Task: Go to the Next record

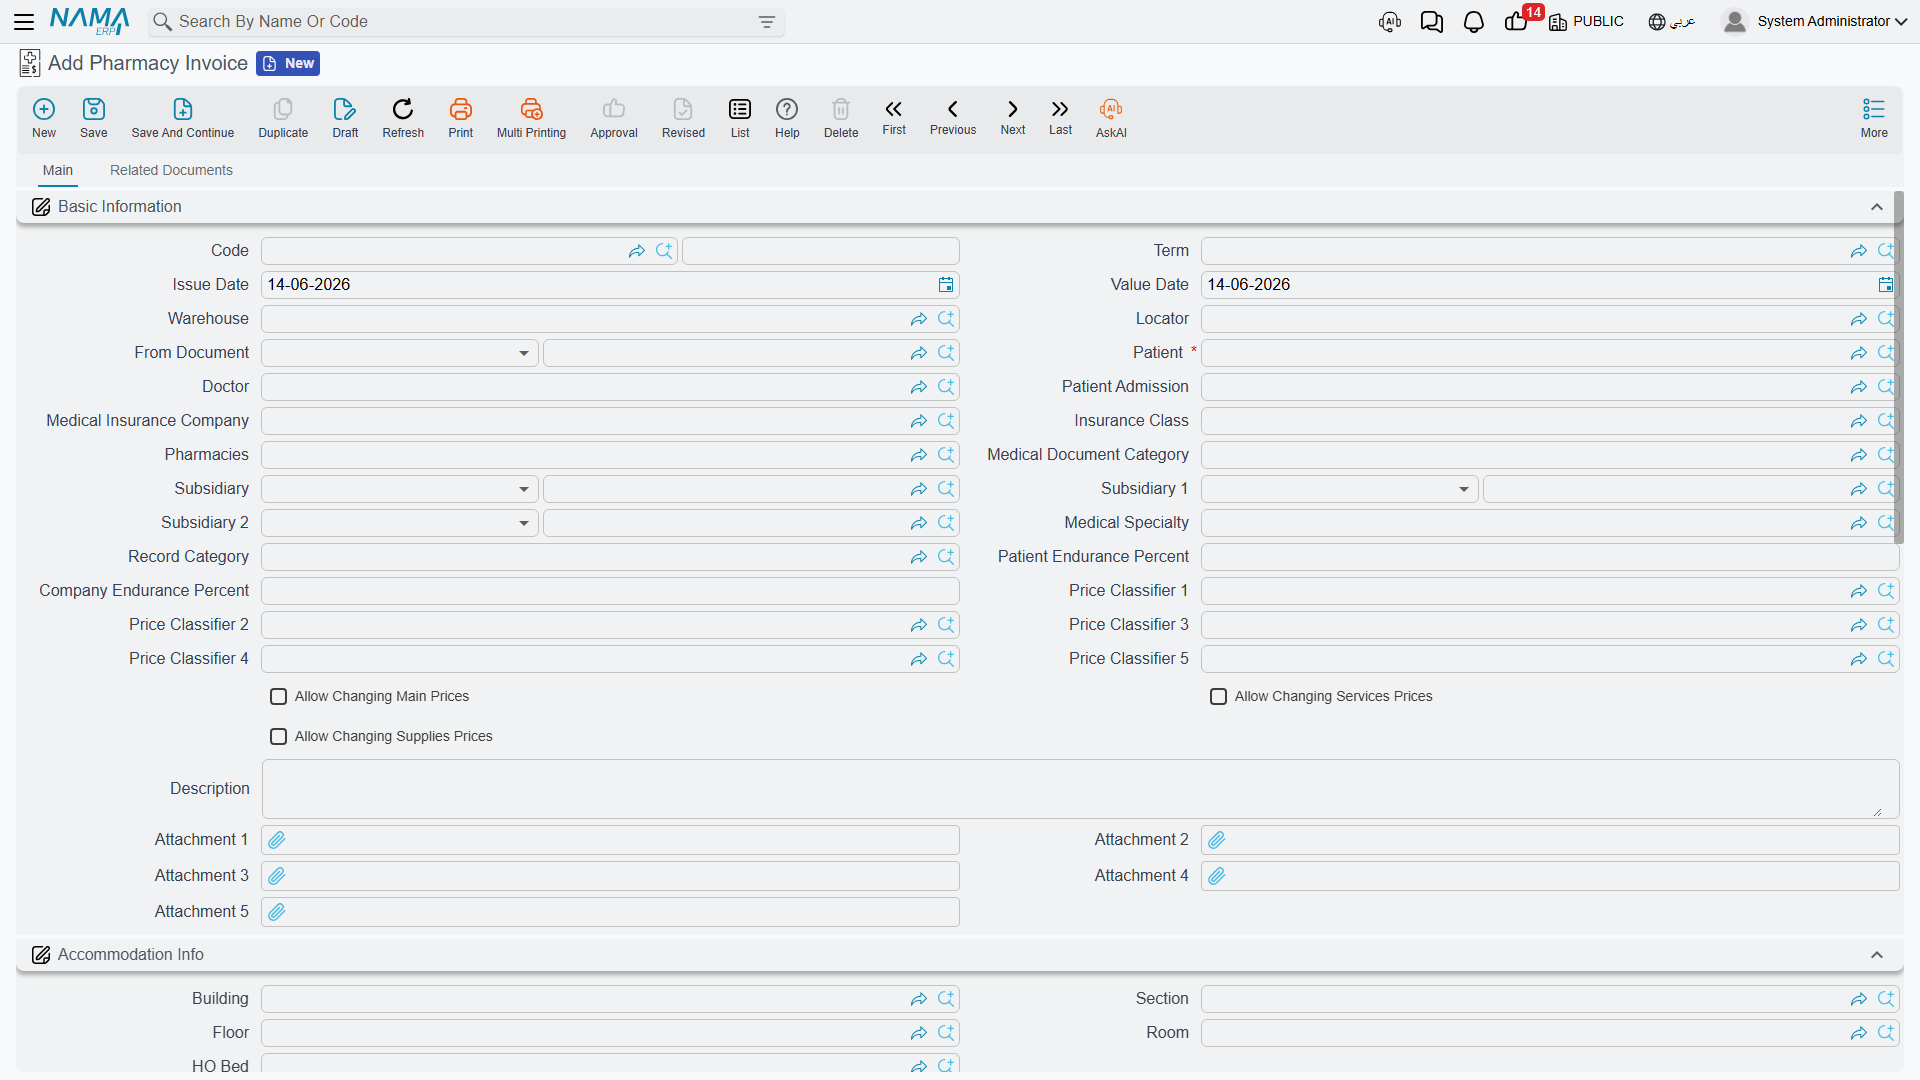Action: [x=1013, y=117]
